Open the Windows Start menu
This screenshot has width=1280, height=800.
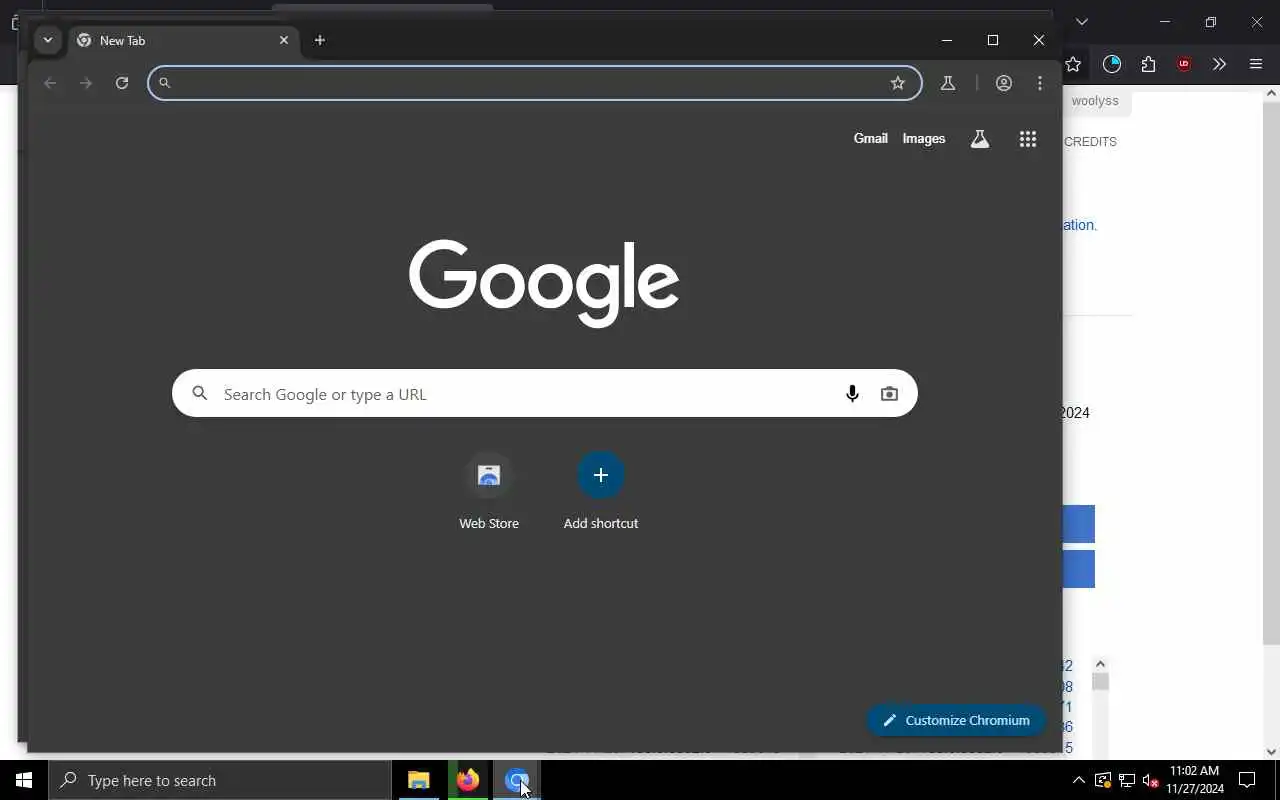coord(24,780)
